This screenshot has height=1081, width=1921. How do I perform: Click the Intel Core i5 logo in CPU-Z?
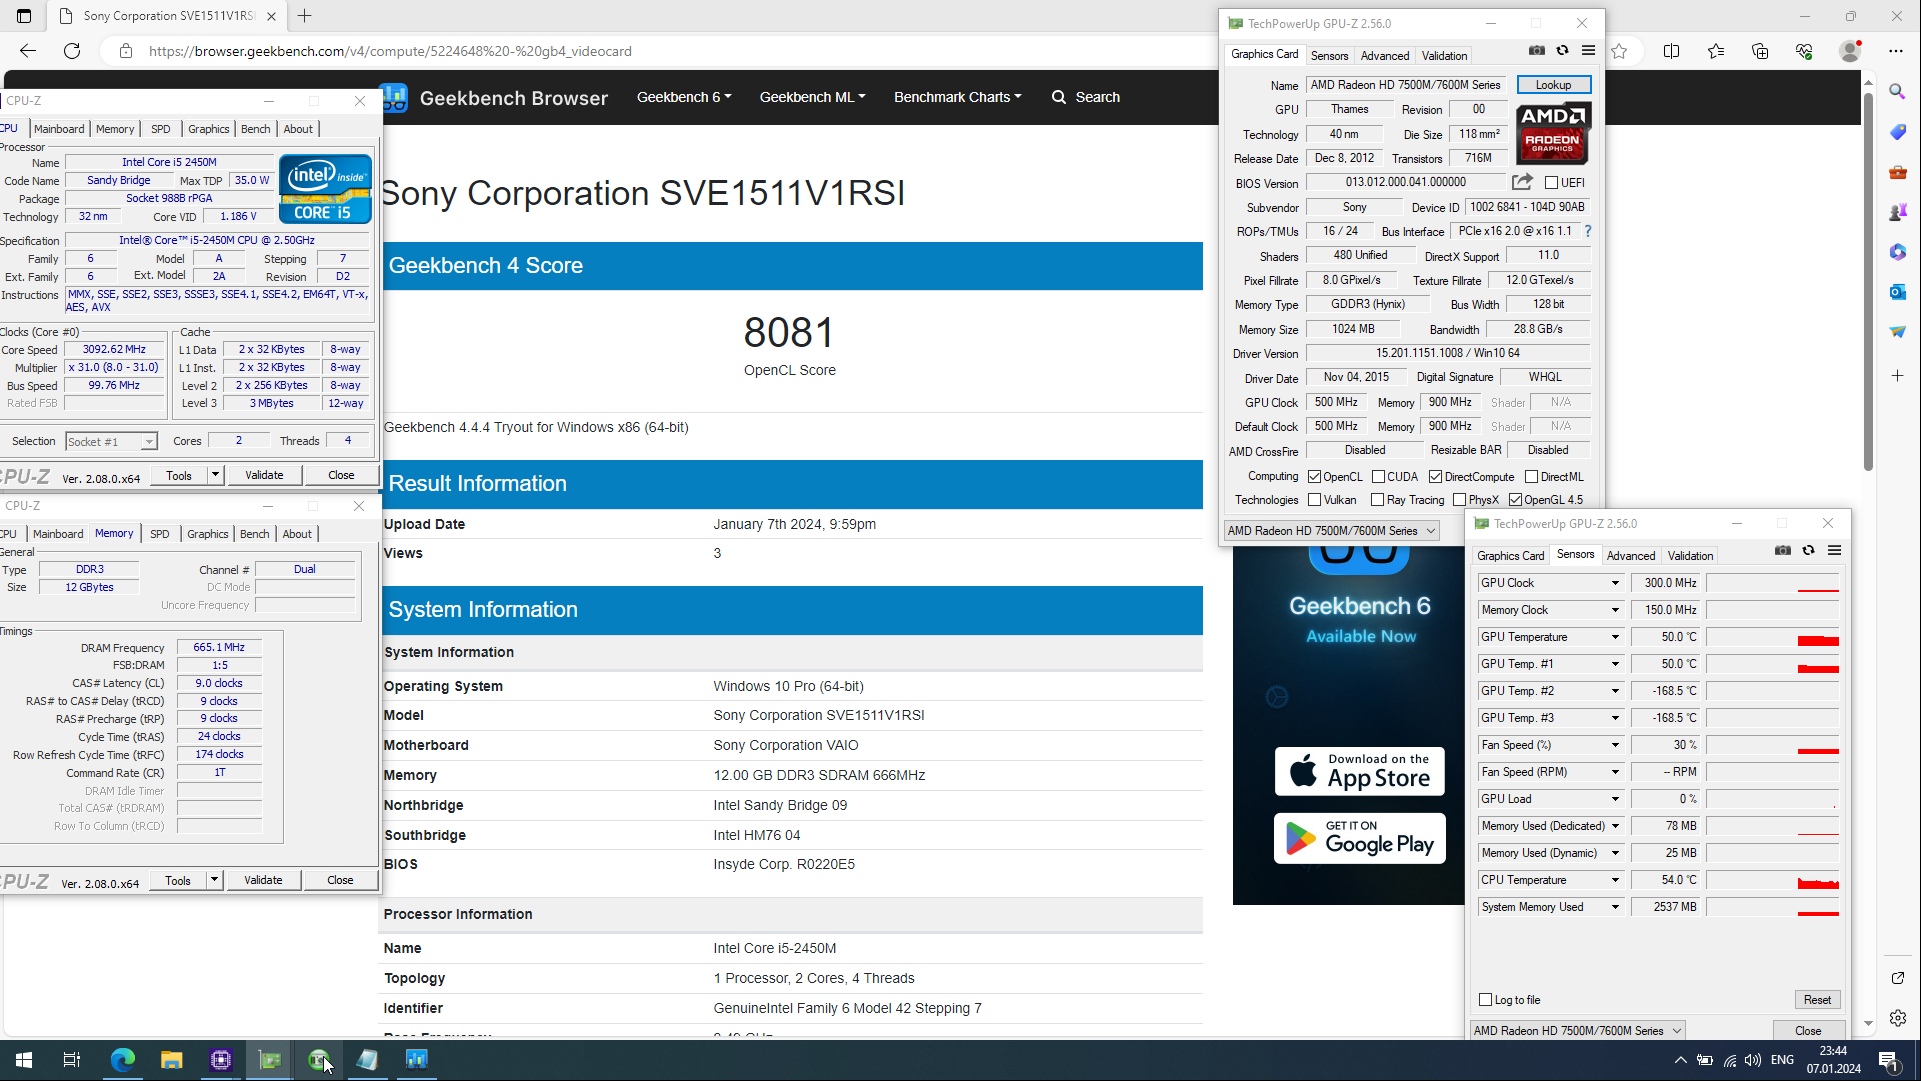coord(325,188)
